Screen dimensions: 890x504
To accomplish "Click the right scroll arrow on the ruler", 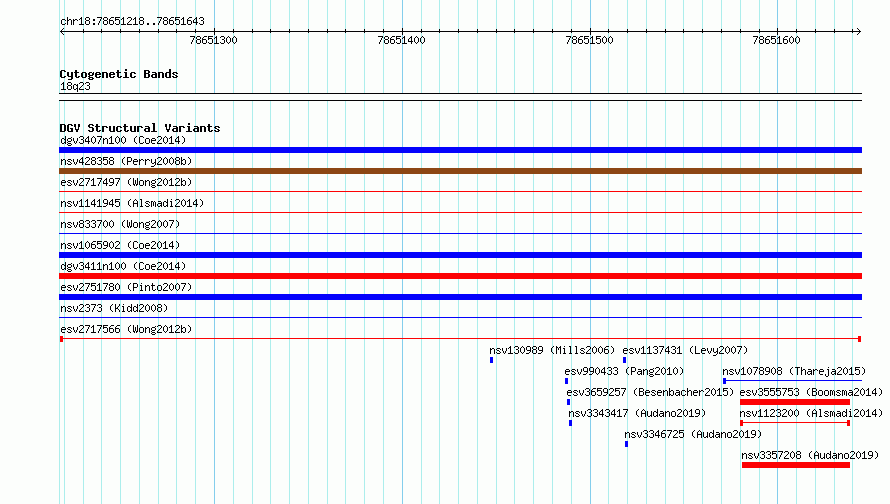I will [x=858, y=32].
